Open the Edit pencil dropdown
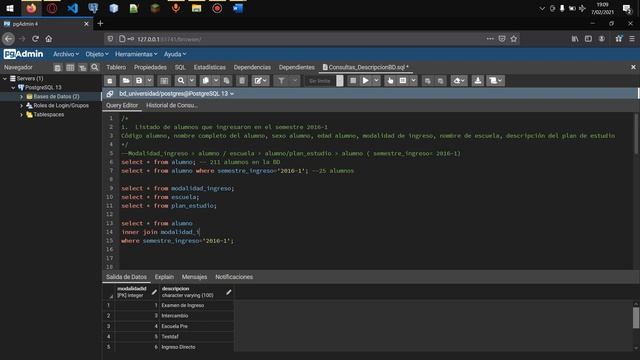Image resolution: width=640 pixels, height=360 pixels. pos(260,81)
